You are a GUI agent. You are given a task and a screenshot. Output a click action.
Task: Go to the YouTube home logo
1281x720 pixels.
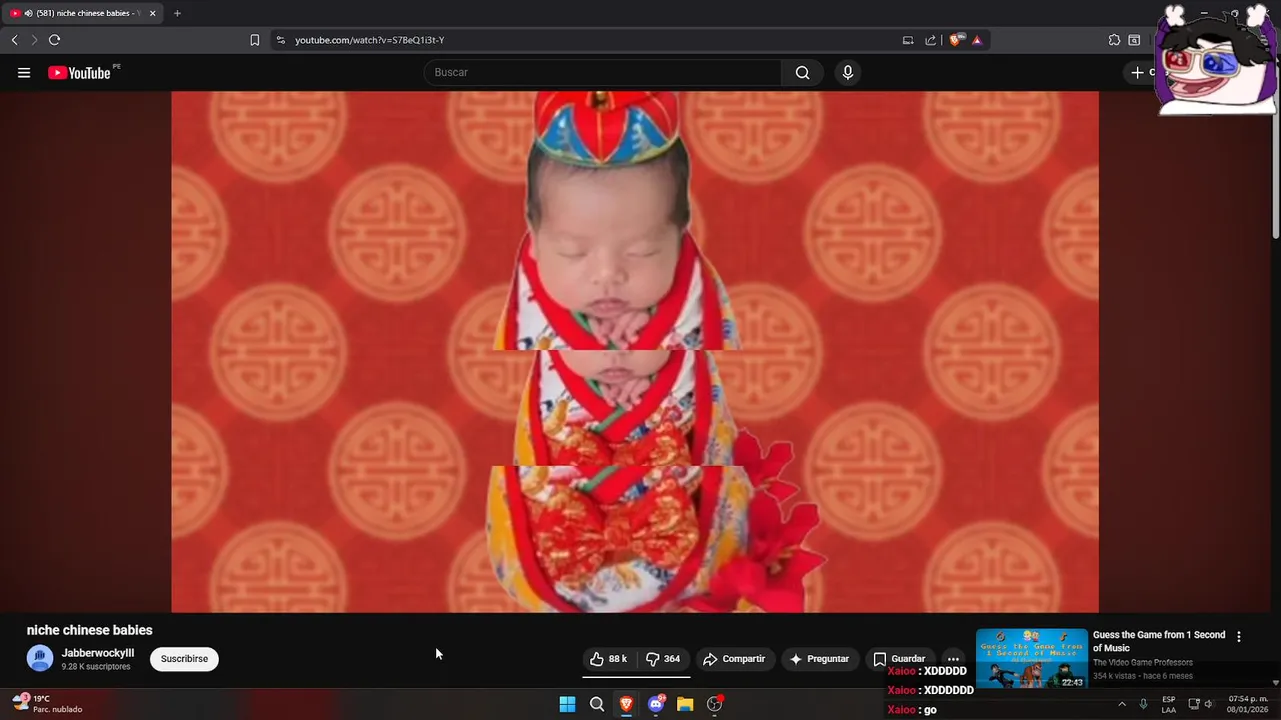79,72
